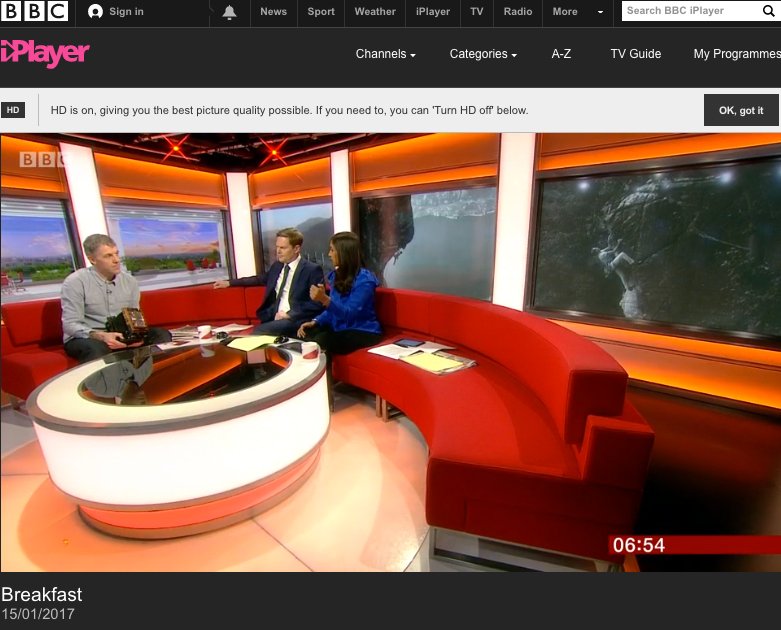Expand the Channels dropdown
Viewport: 781px width, 630px height.
[386, 54]
